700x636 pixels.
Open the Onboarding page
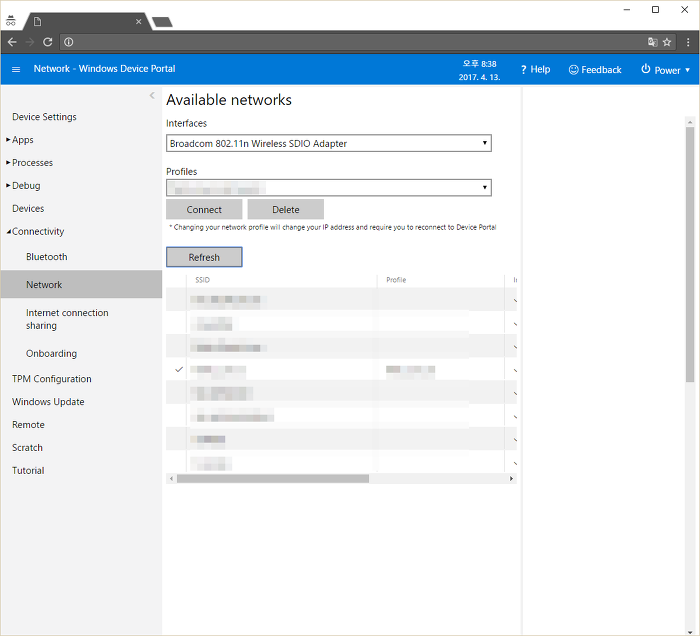51,353
